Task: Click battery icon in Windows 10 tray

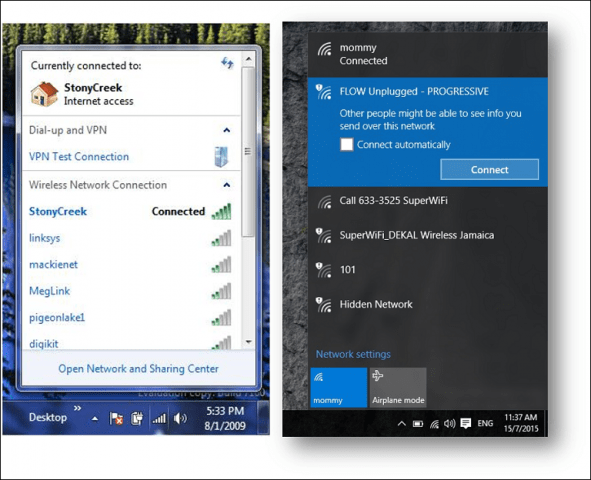Action: coord(418,424)
